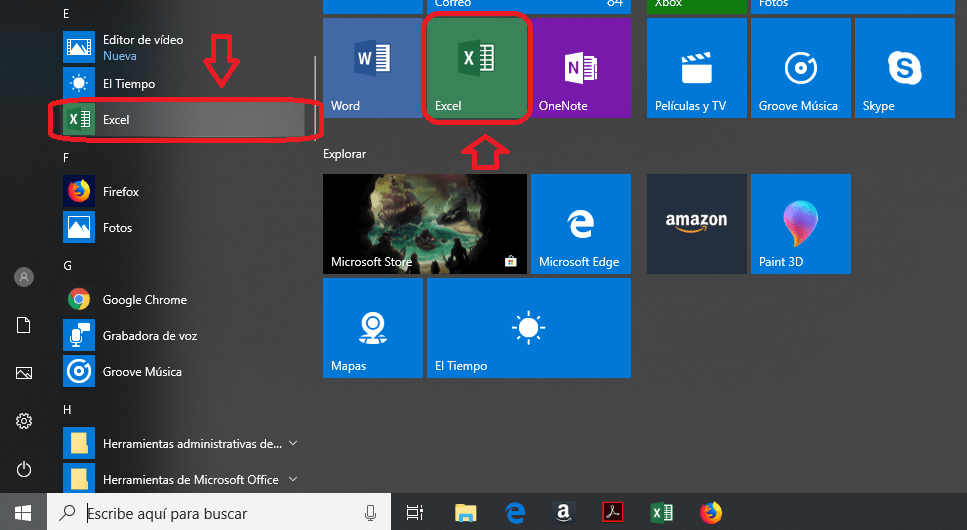Open Settings gear in Start sidebar
The height and width of the screenshot is (530, 967).
coord(23,421)
